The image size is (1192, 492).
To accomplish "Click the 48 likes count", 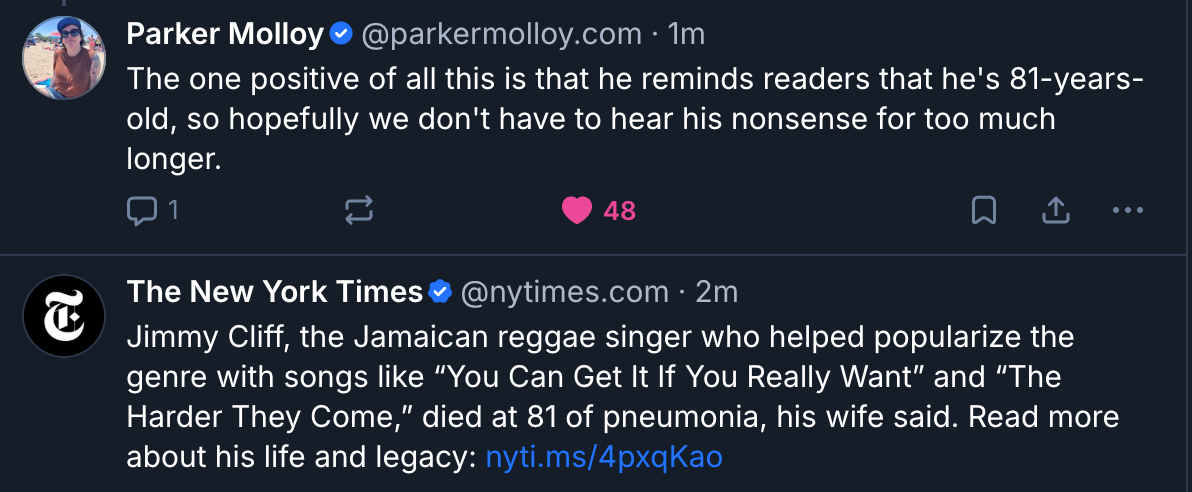I will [x=620, y=210].
